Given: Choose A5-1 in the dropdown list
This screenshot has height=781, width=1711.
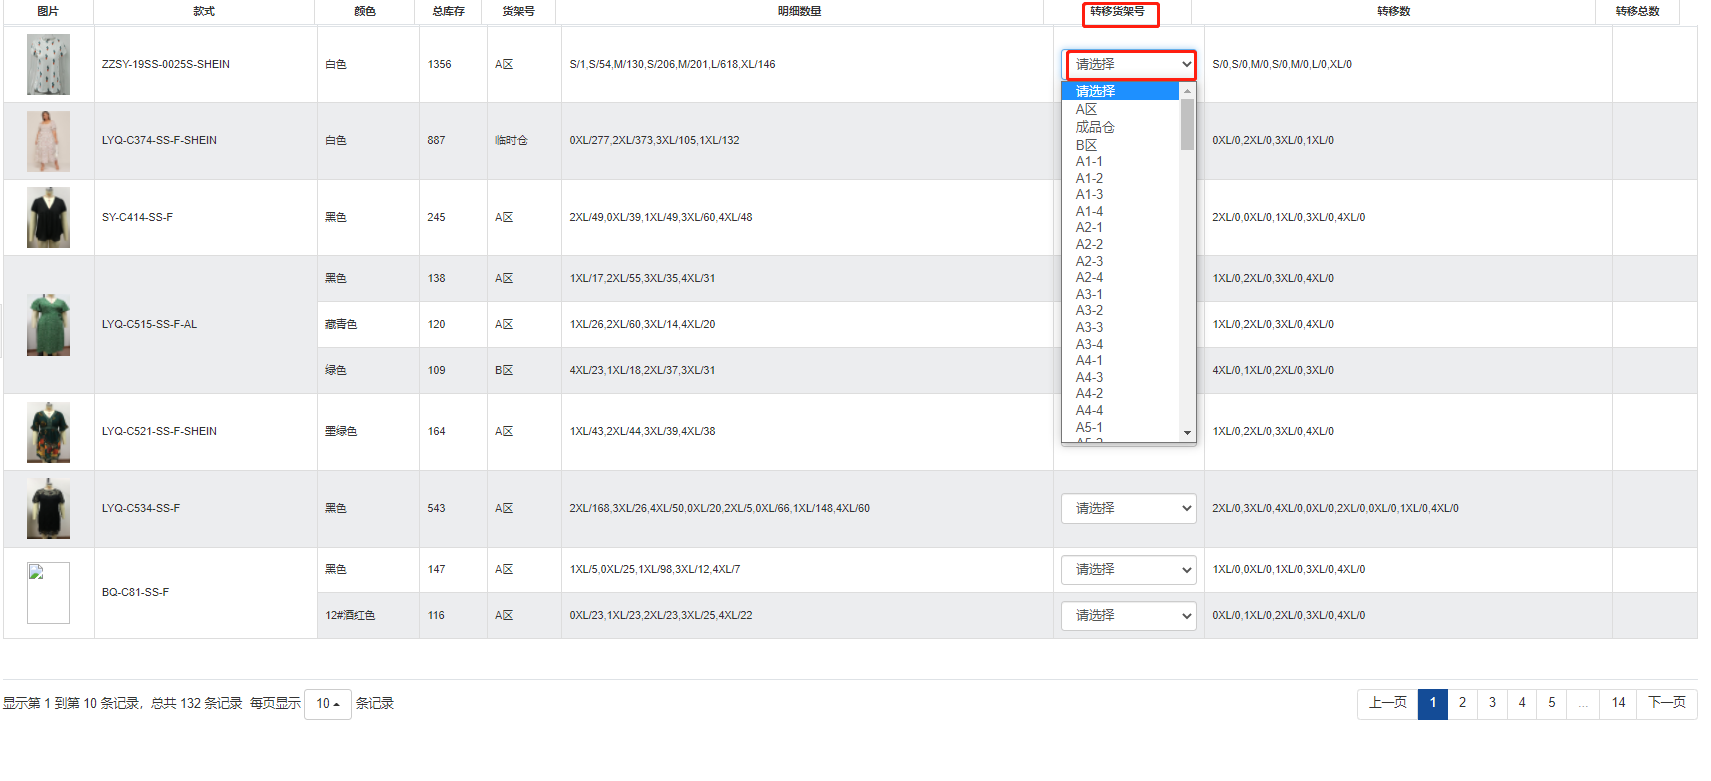Looking at the screenshot, I should pyautogui.click(x=1089, y=427).
